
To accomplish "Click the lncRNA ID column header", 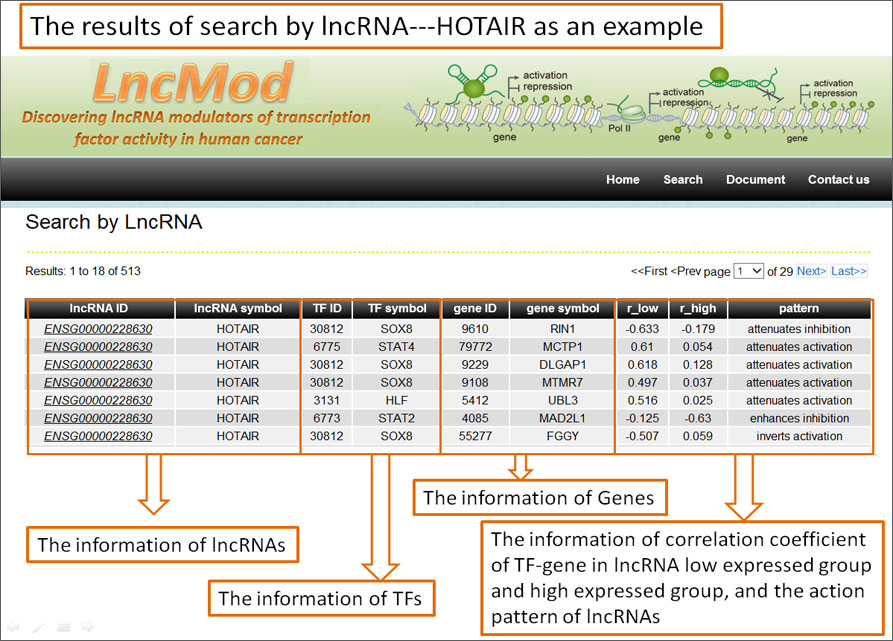I will tap(98, 309).
